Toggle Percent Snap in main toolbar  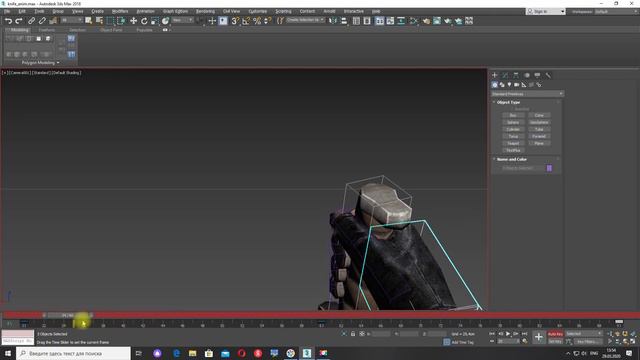click(257, 20)
